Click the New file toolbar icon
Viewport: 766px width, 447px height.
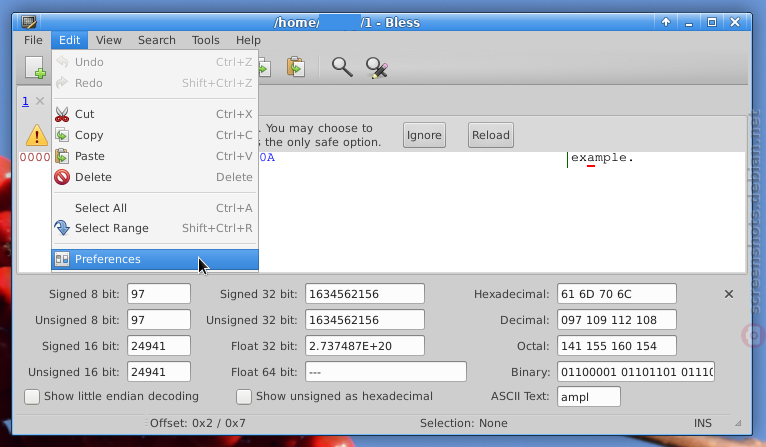pyautogui.click(x=36, y=67)
